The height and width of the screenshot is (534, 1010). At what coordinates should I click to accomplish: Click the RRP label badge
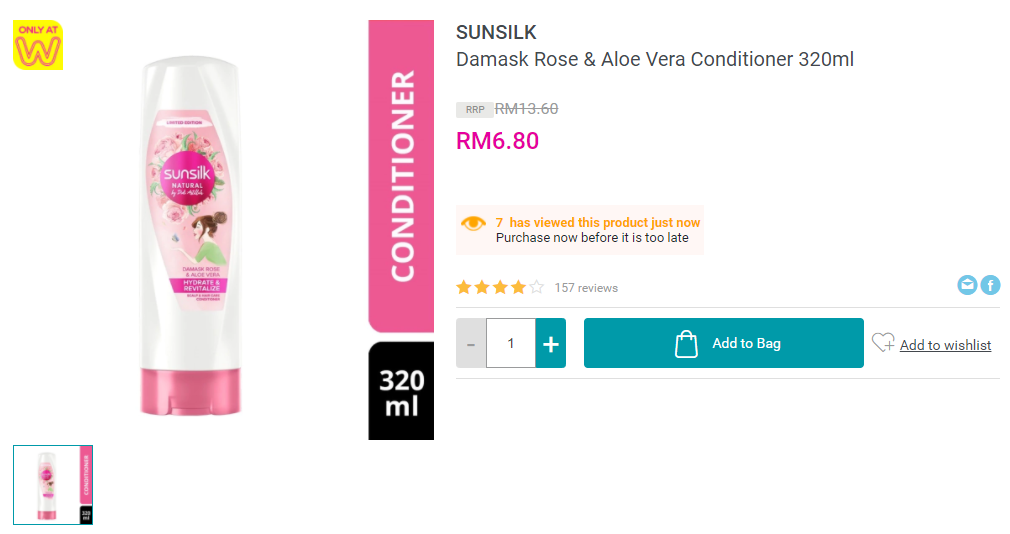pyautogui.click(x=474, y=110)
